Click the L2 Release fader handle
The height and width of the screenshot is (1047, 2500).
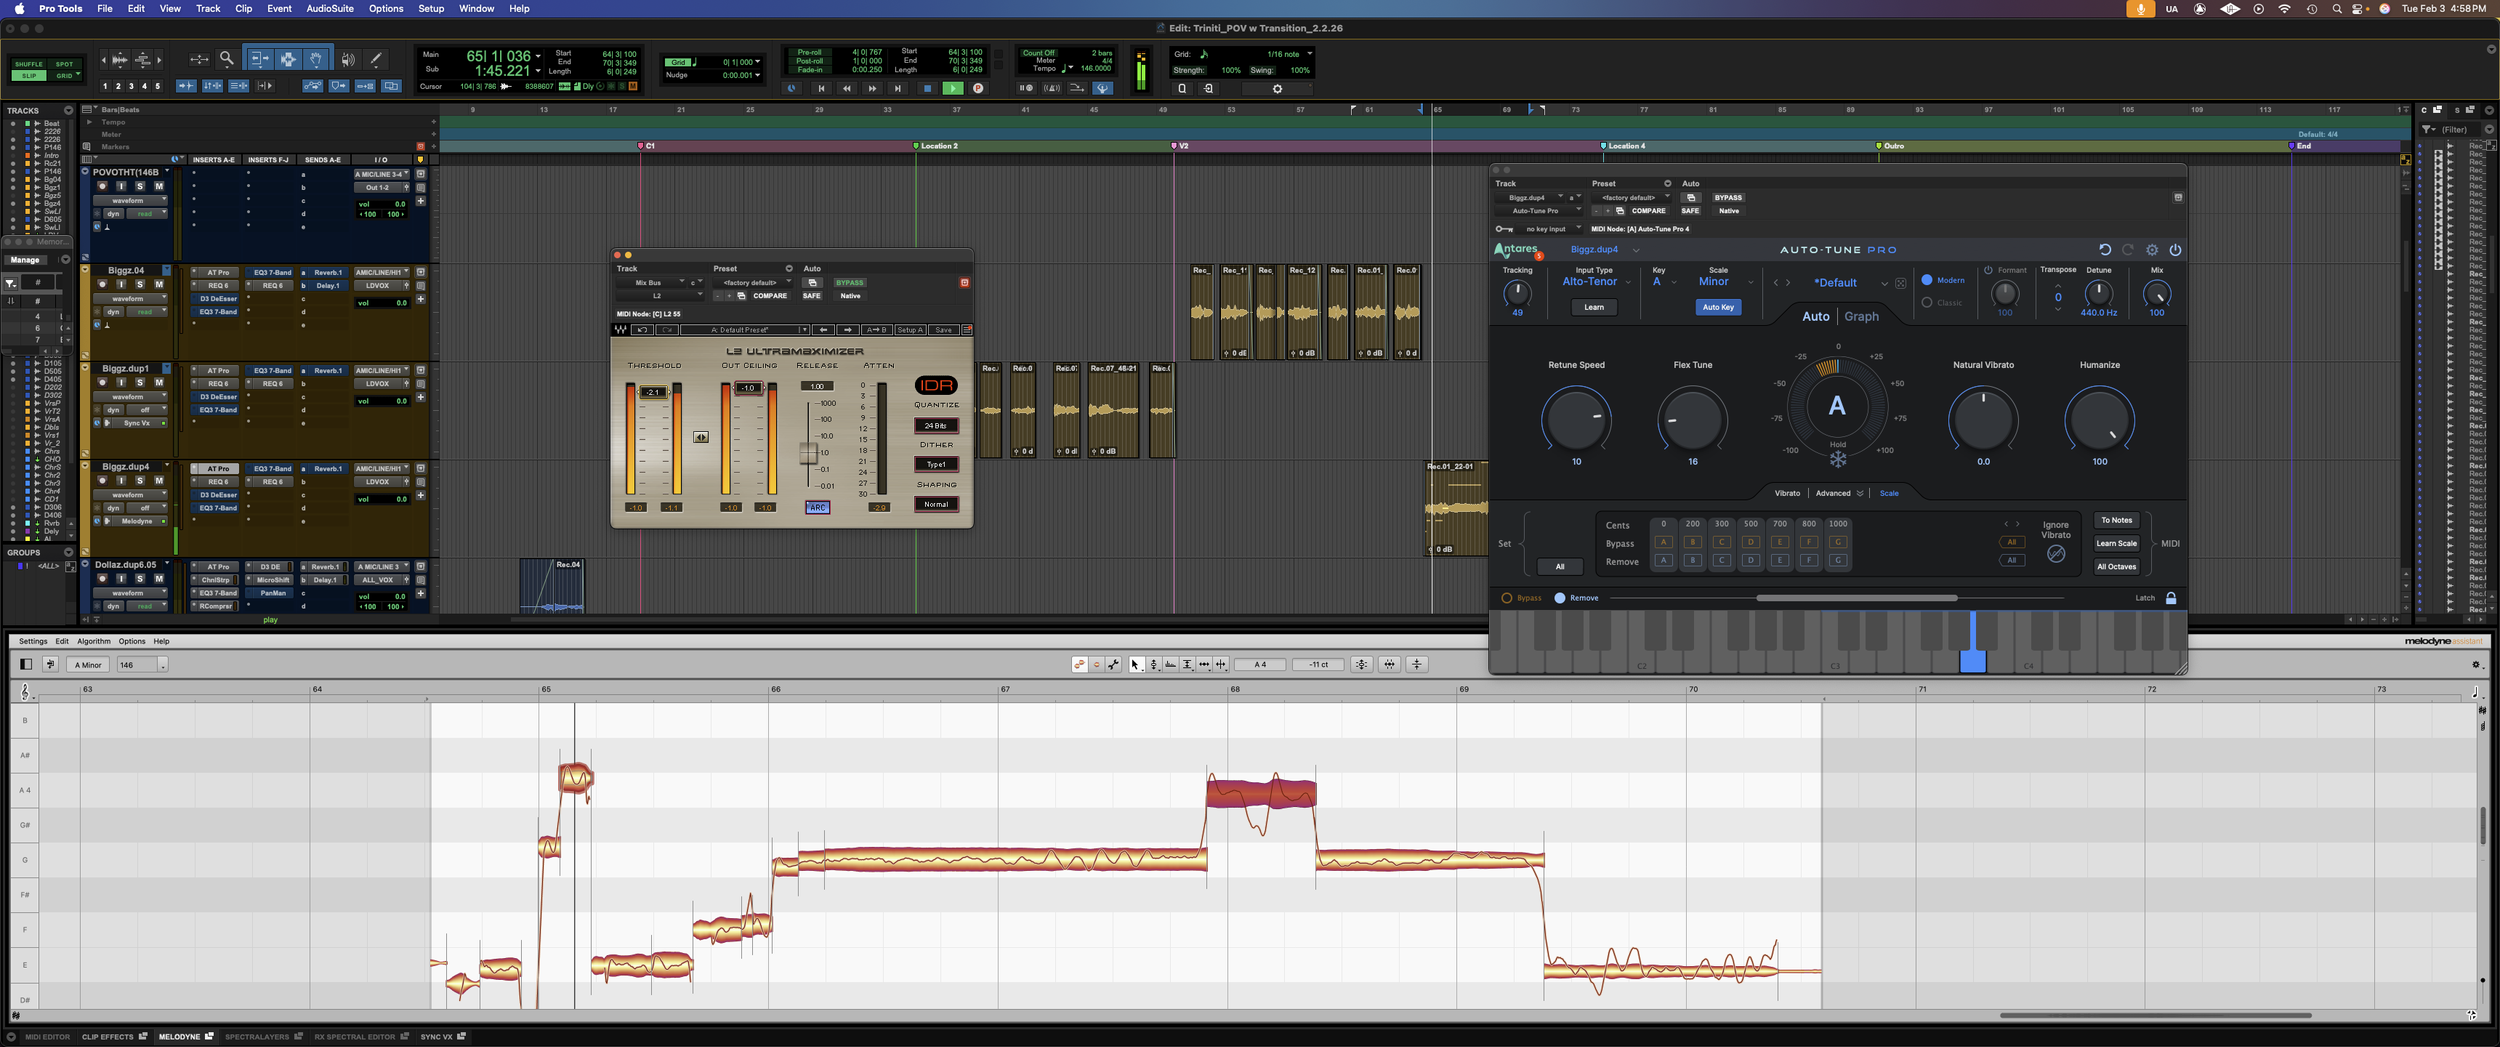pyautogui.click(x=808, y=452)
